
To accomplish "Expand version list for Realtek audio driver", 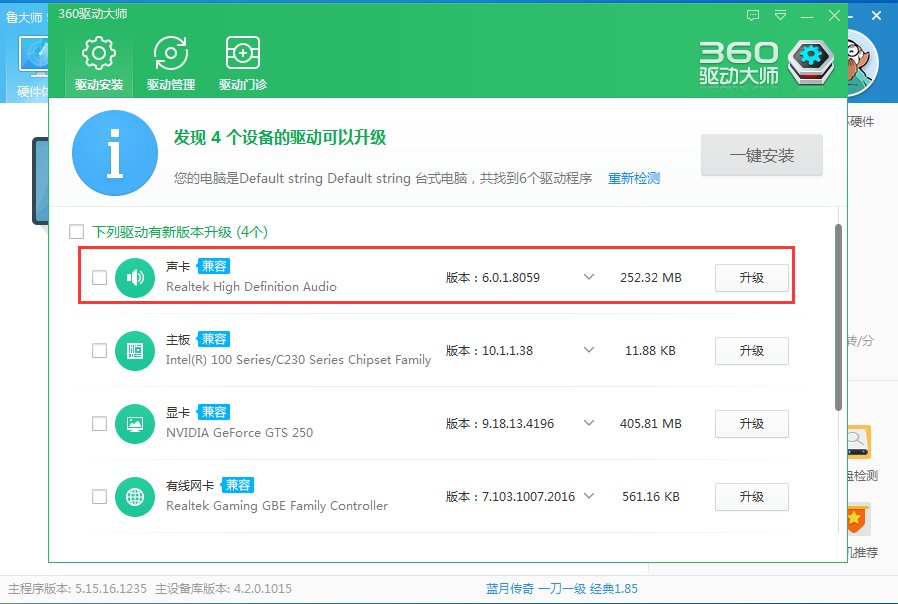I will point(590,278).
